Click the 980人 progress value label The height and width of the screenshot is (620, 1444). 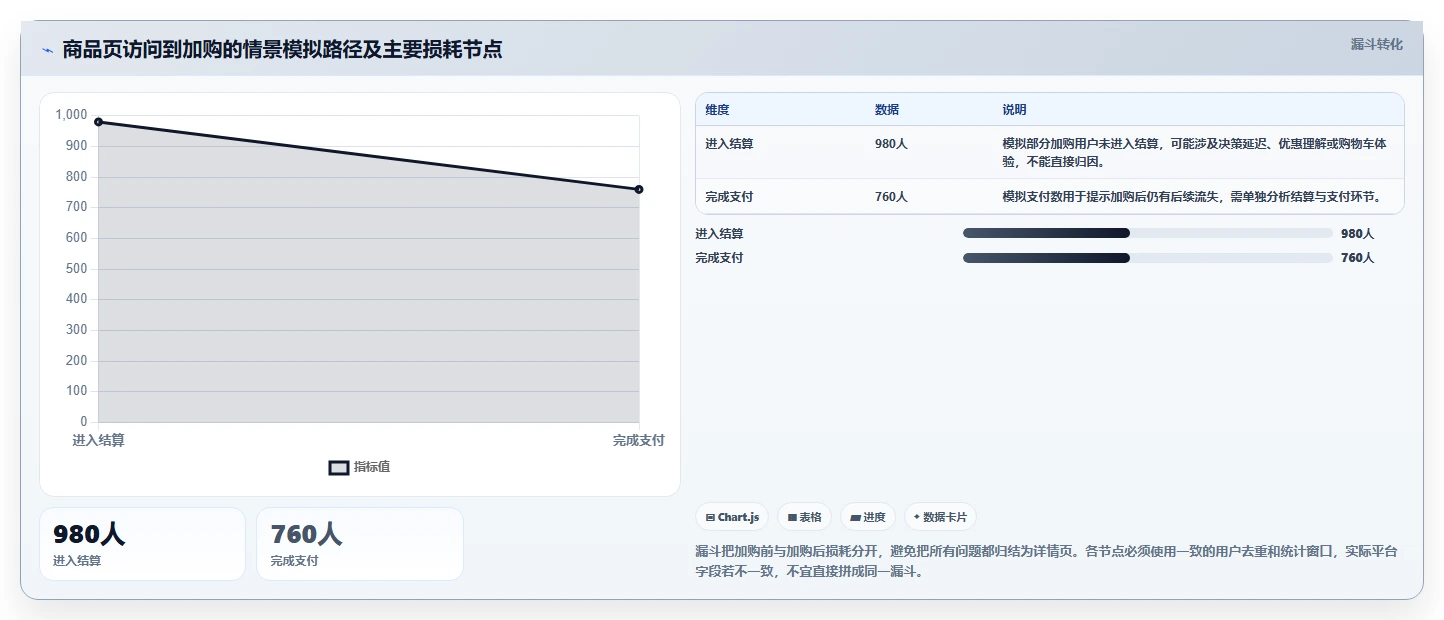click(x=1358, y=234)
